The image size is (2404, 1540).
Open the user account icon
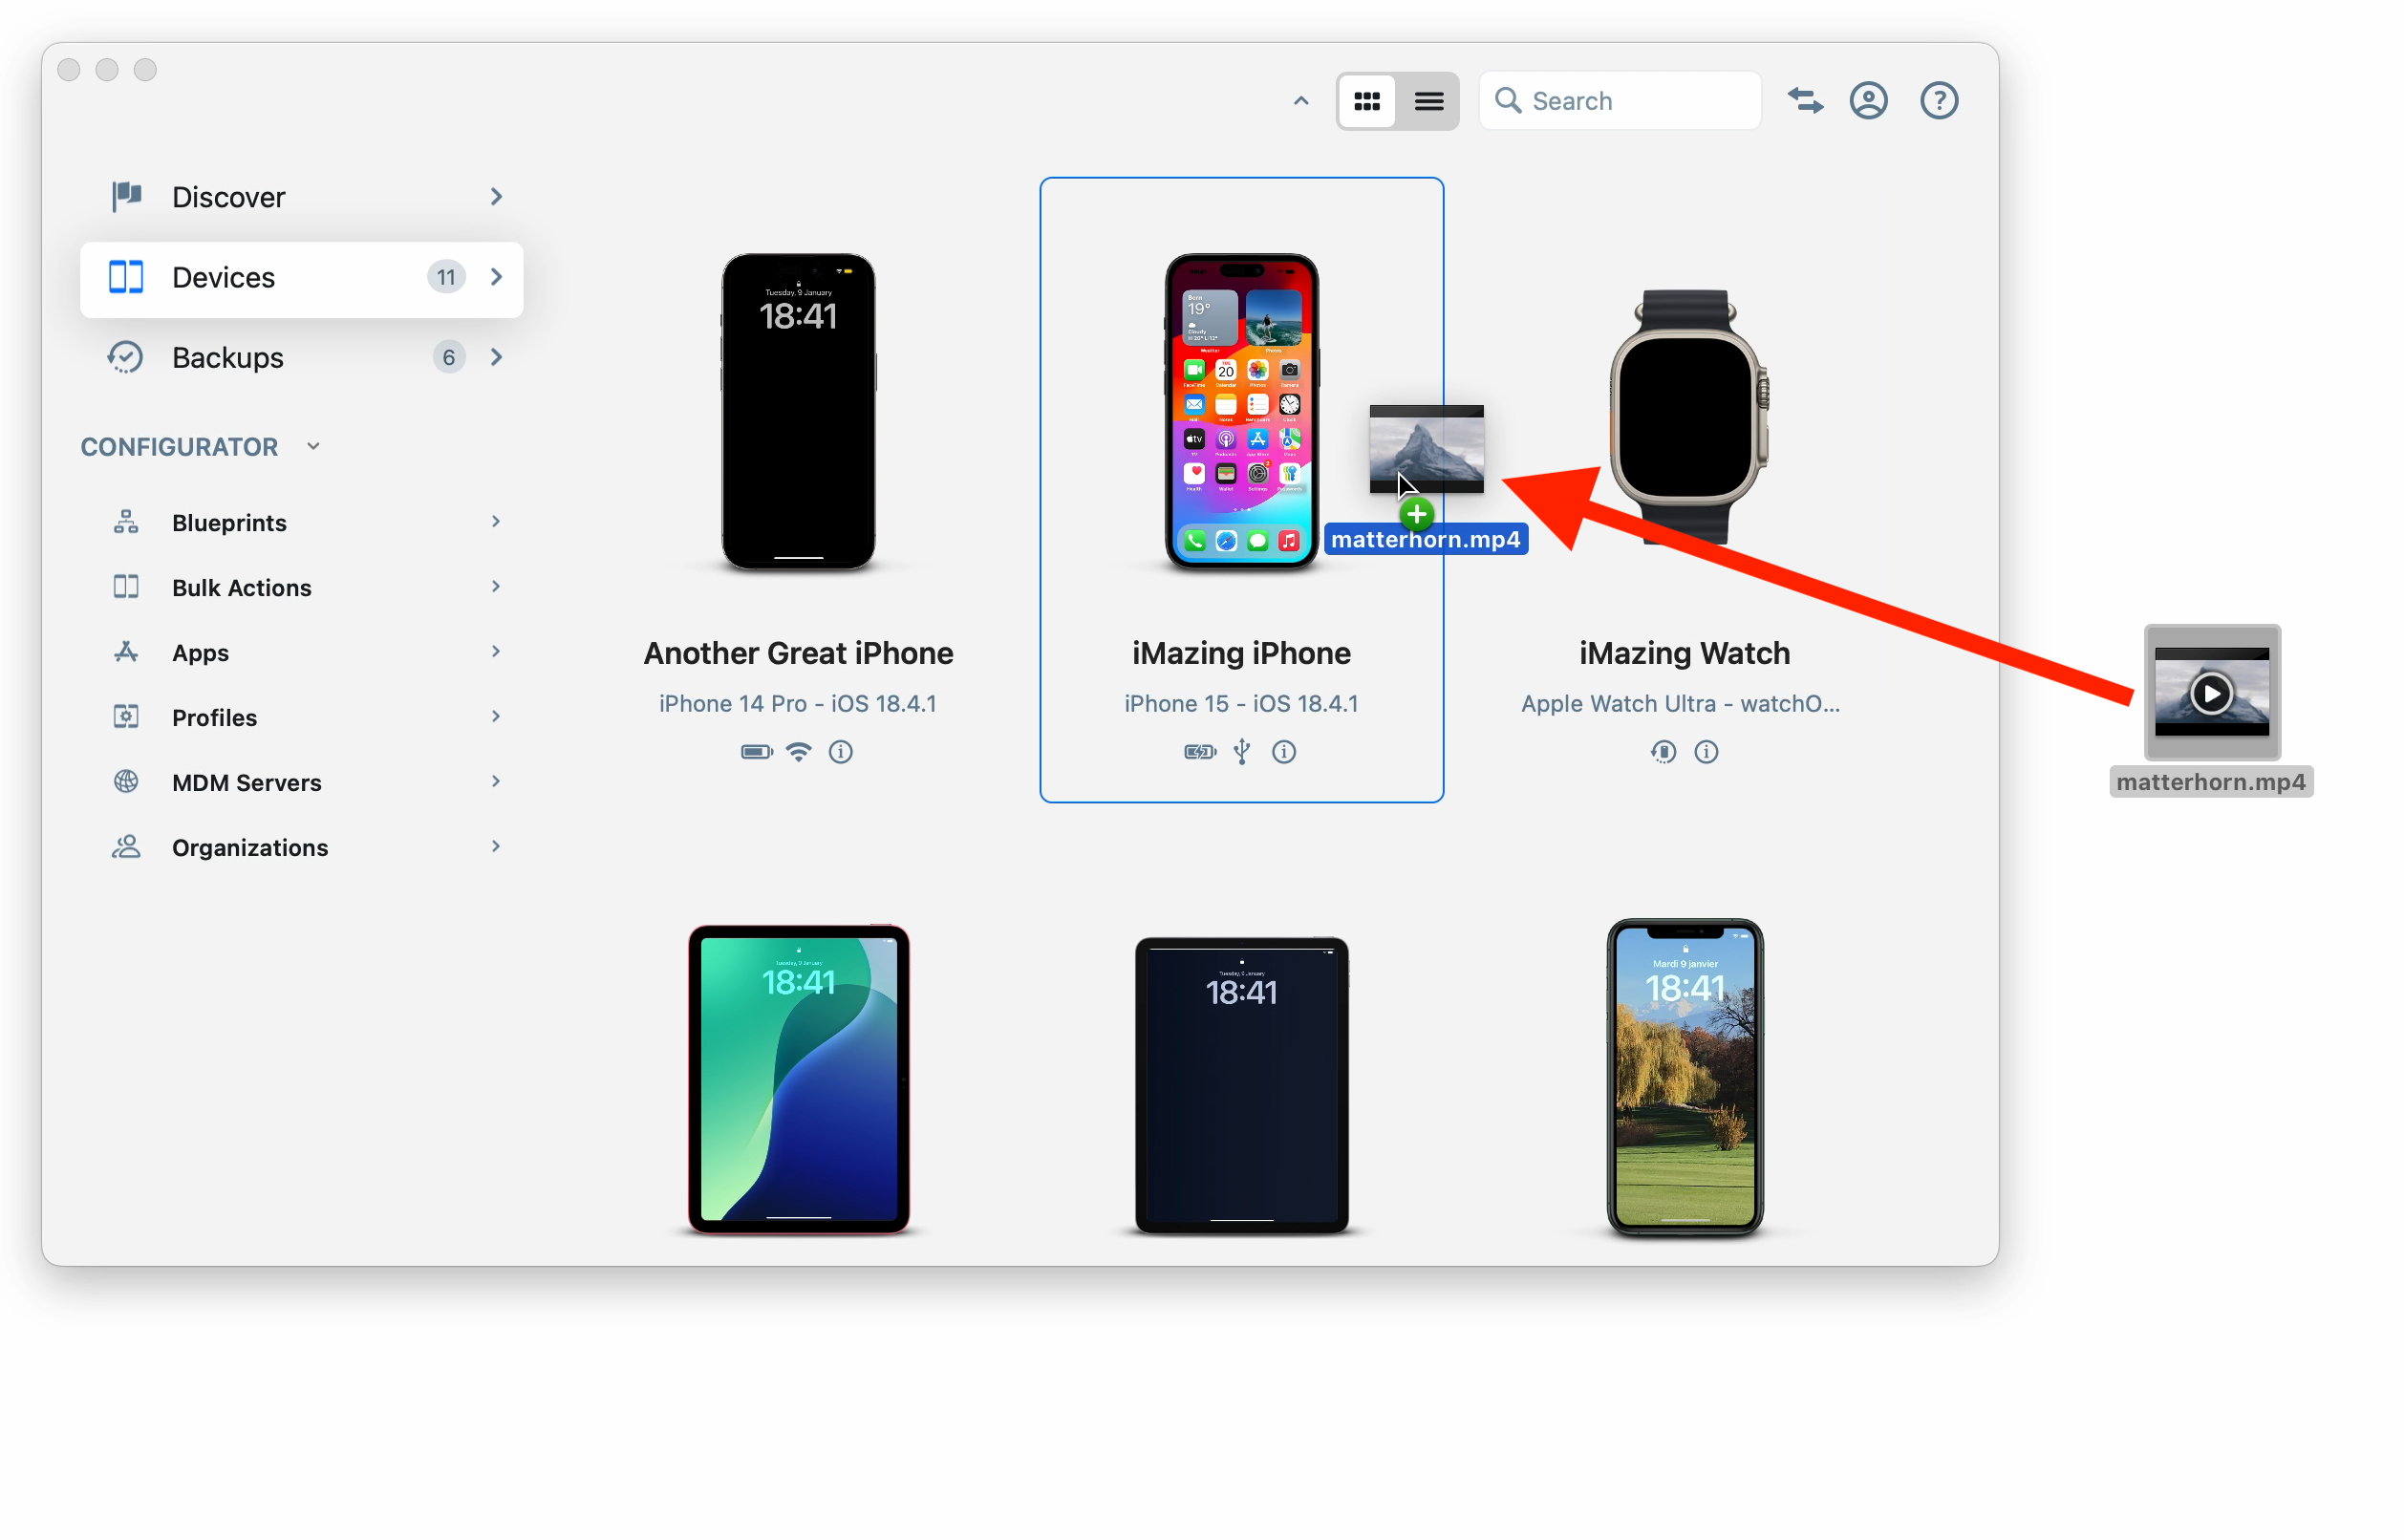click(x=1868, y=101)
